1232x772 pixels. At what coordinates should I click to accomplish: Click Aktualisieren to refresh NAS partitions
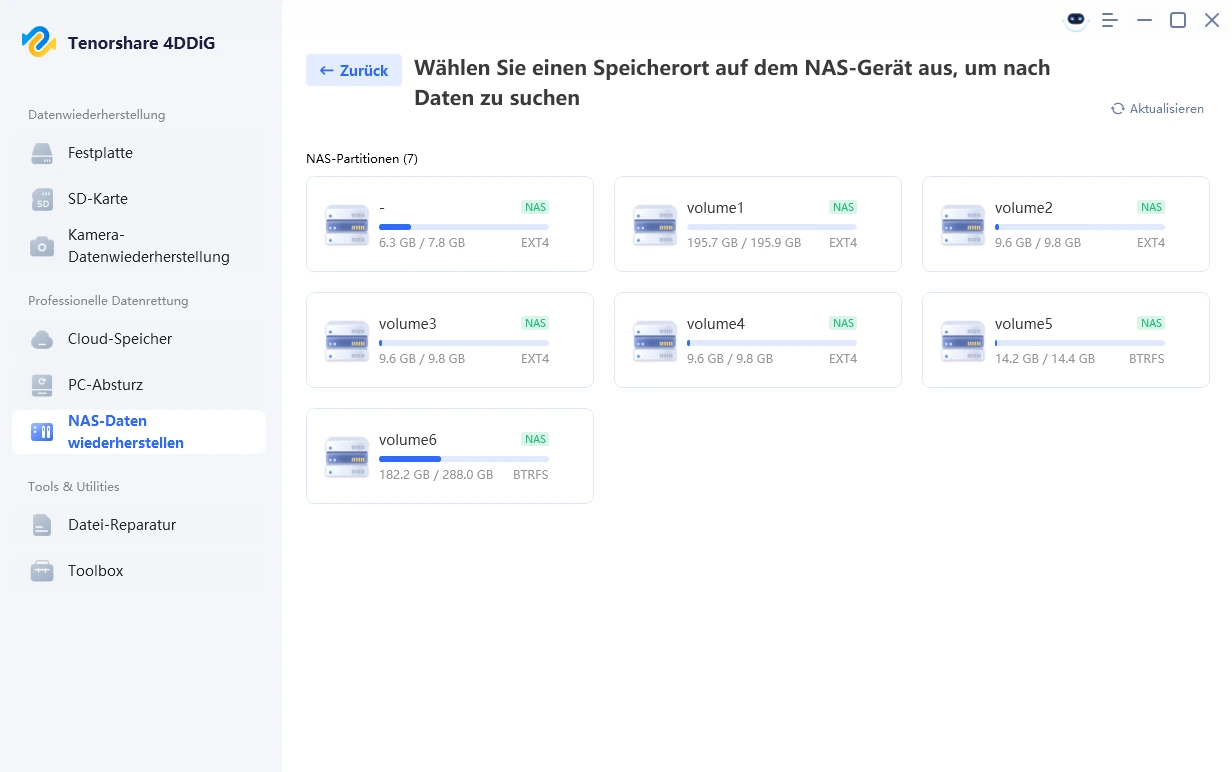(1166, 108)
